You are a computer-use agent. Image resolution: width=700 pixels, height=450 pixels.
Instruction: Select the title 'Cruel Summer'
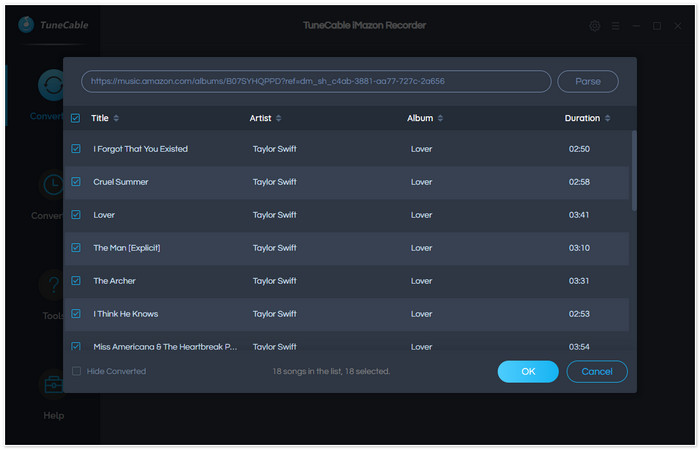pos(121,182)
